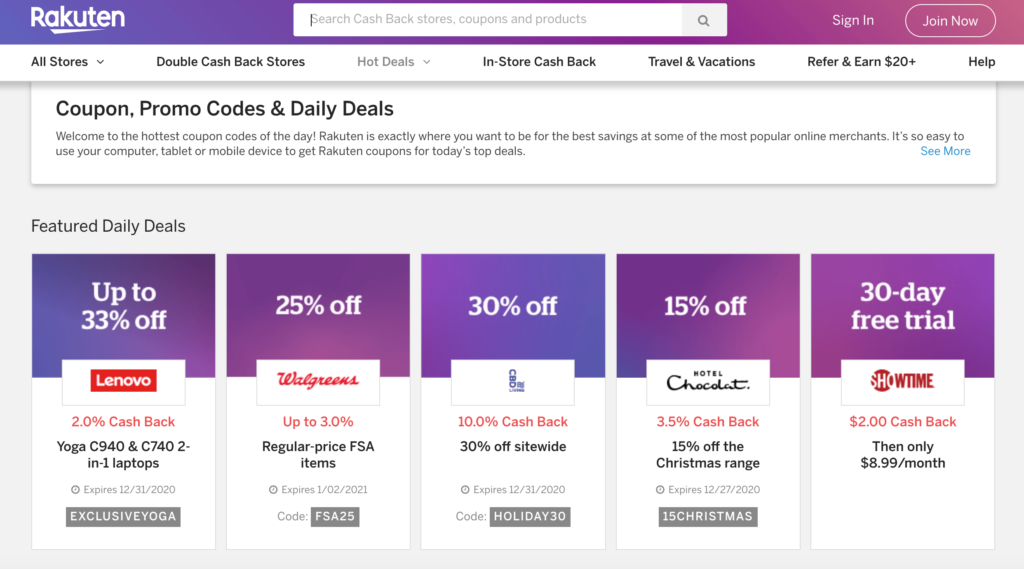Expand description with See More

pos(945,151)
